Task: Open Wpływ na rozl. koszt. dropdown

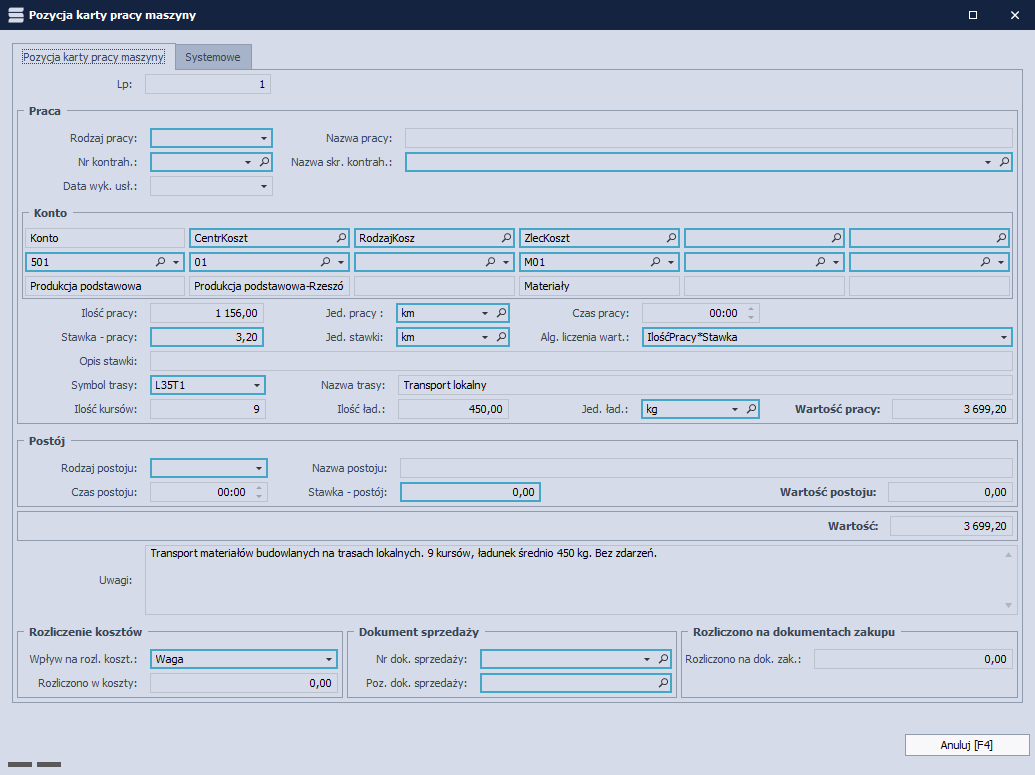Action: pyautogui.click(x=329, y=659)
